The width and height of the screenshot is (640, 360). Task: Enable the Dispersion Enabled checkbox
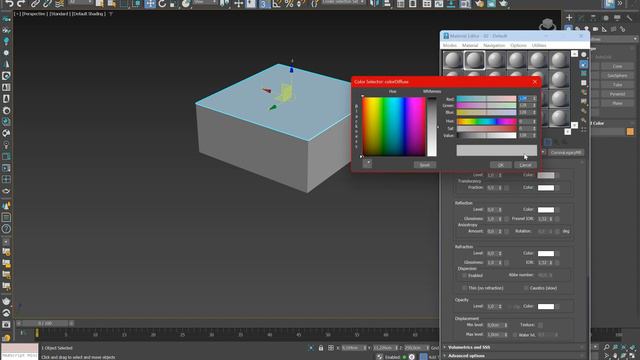464,276
